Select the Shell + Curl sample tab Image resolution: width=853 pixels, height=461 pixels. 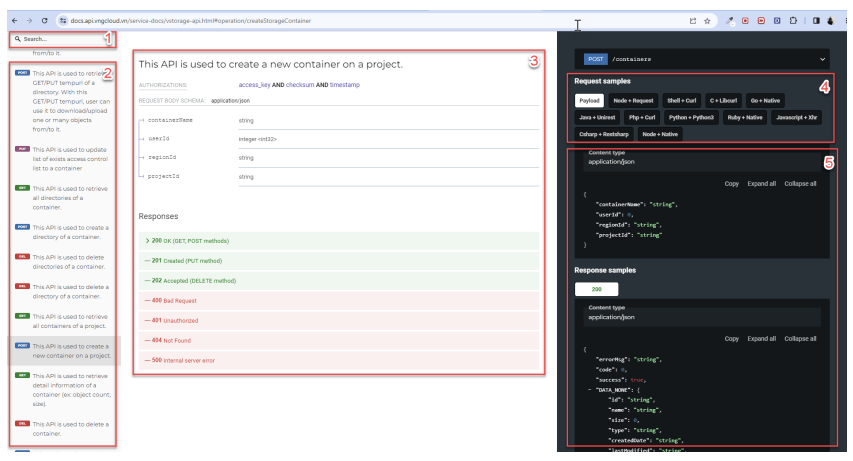683,101
